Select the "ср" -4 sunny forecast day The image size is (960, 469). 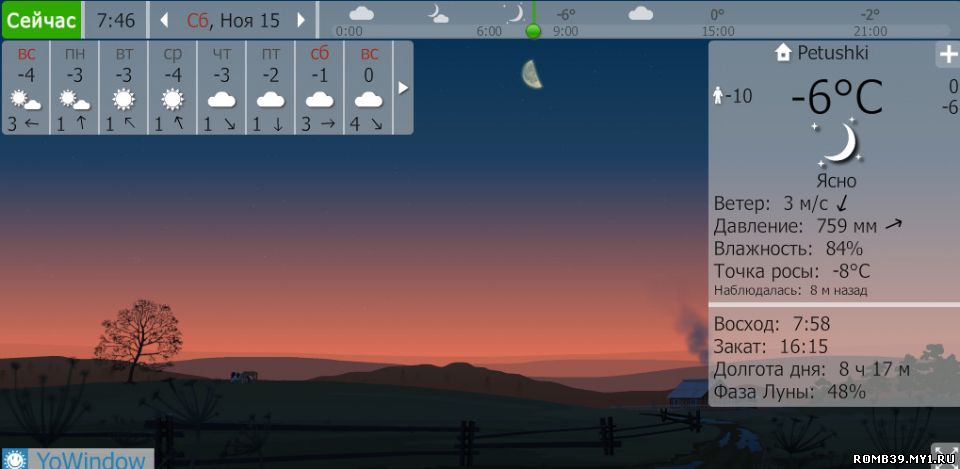point(173,88)
